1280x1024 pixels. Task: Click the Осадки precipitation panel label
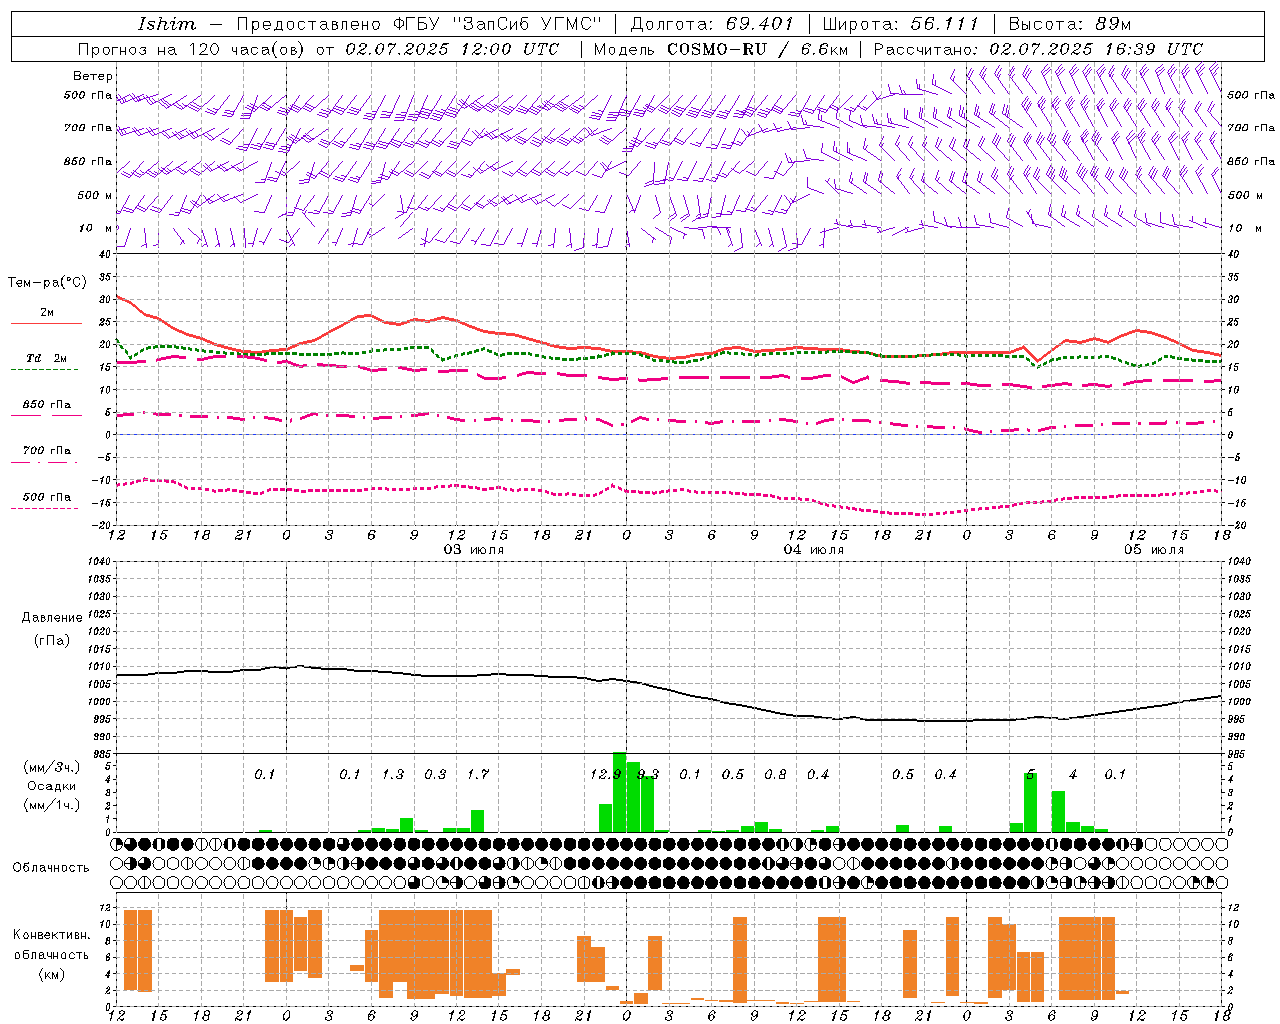pyautogui.click(x=50, y=786)
